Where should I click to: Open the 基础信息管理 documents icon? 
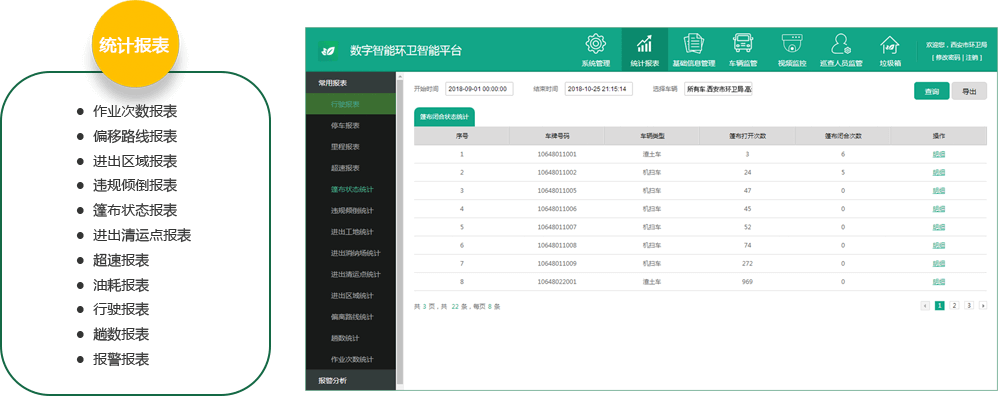pyautogui.click(x=694, y=44)
